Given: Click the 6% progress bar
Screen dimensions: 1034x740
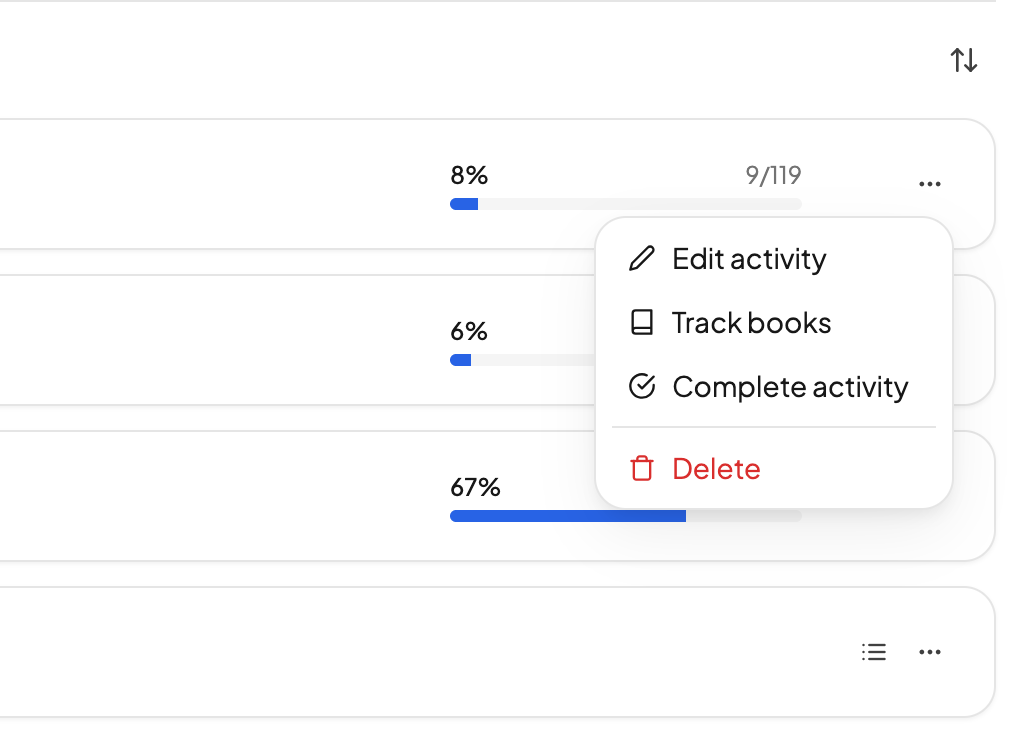Looking at the screenshot, I should 523,360.
